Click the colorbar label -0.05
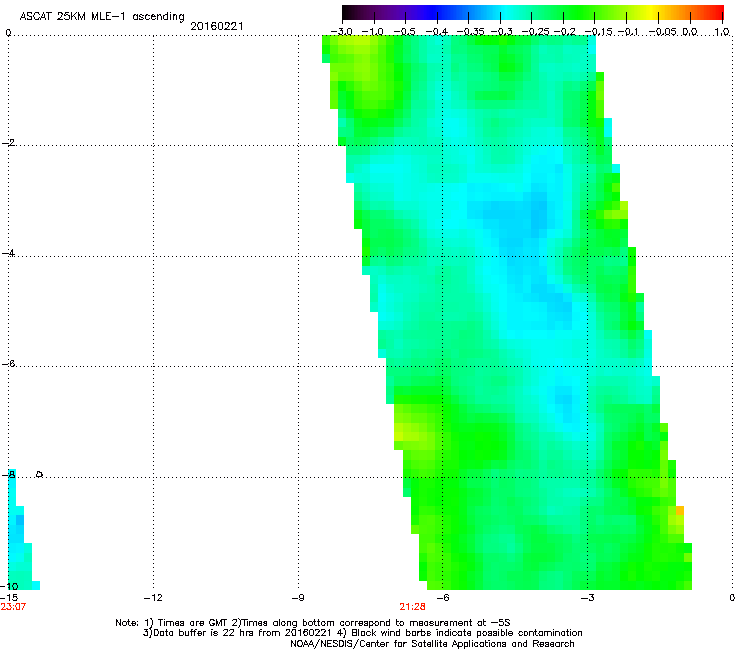Viewport: 740px width, 650px height. [663, 32]
